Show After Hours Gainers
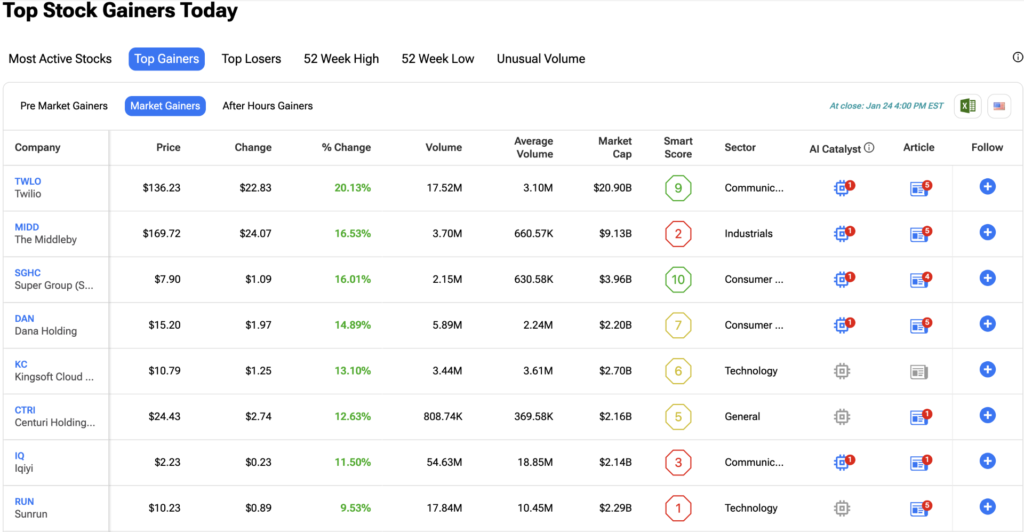1024x532 pixels. click(x=268, y=106)
